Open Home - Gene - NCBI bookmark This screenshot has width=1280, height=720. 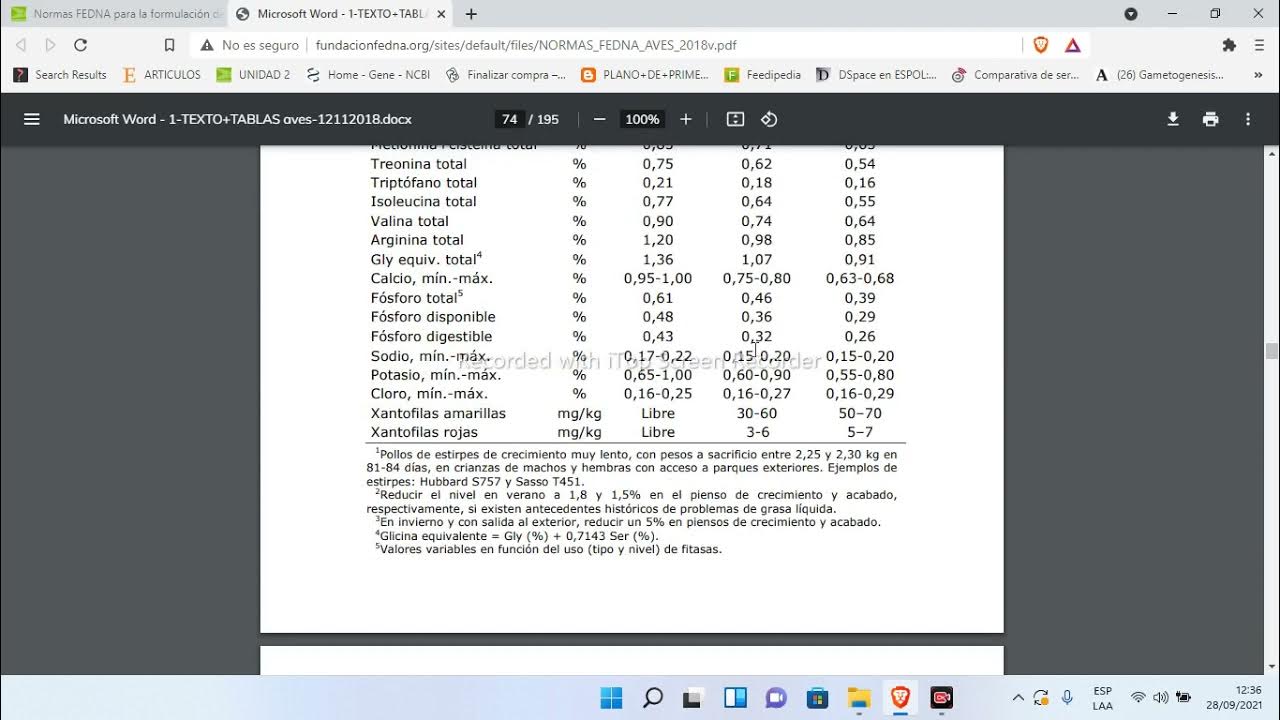point(368,75)
